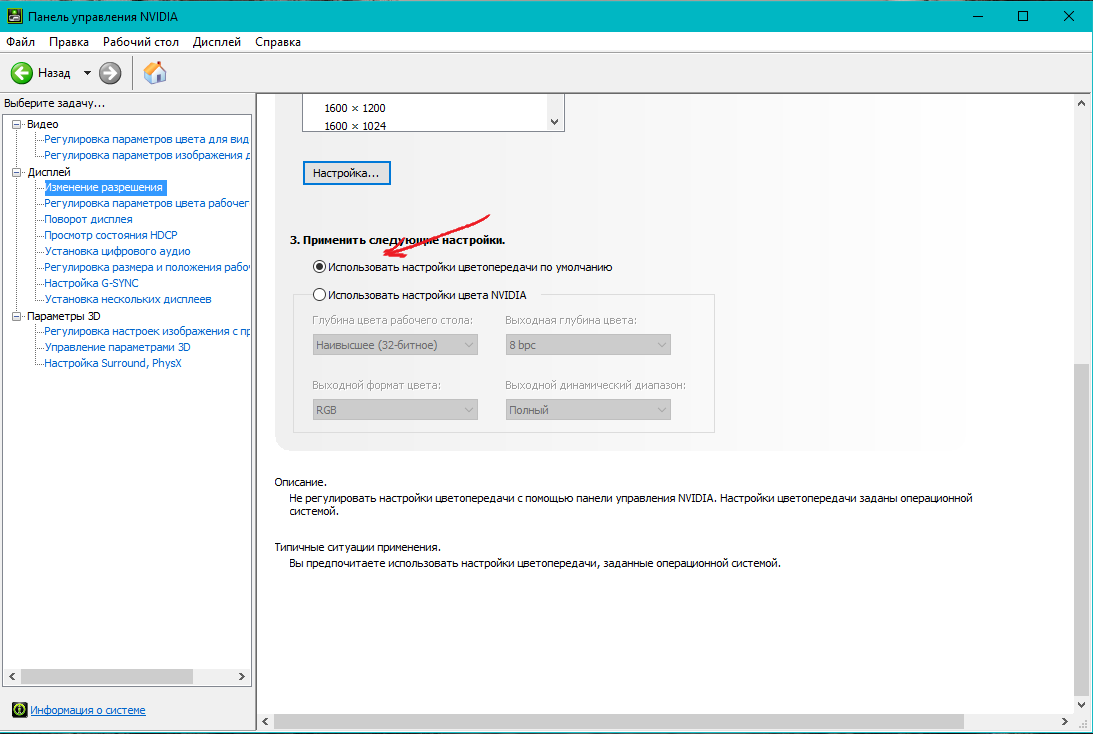Click the Настройка... button
This screenshot has width=1093, height=734.
pos(346,173)
